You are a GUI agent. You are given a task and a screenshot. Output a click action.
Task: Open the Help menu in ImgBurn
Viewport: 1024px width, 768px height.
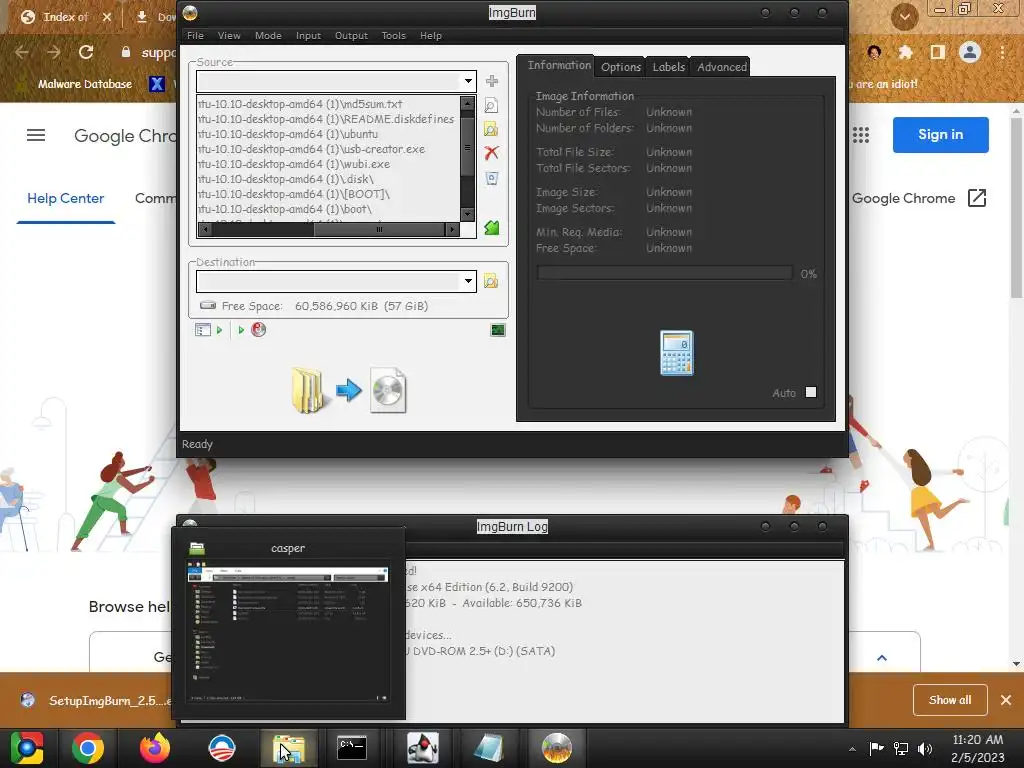tap(431, 35)
